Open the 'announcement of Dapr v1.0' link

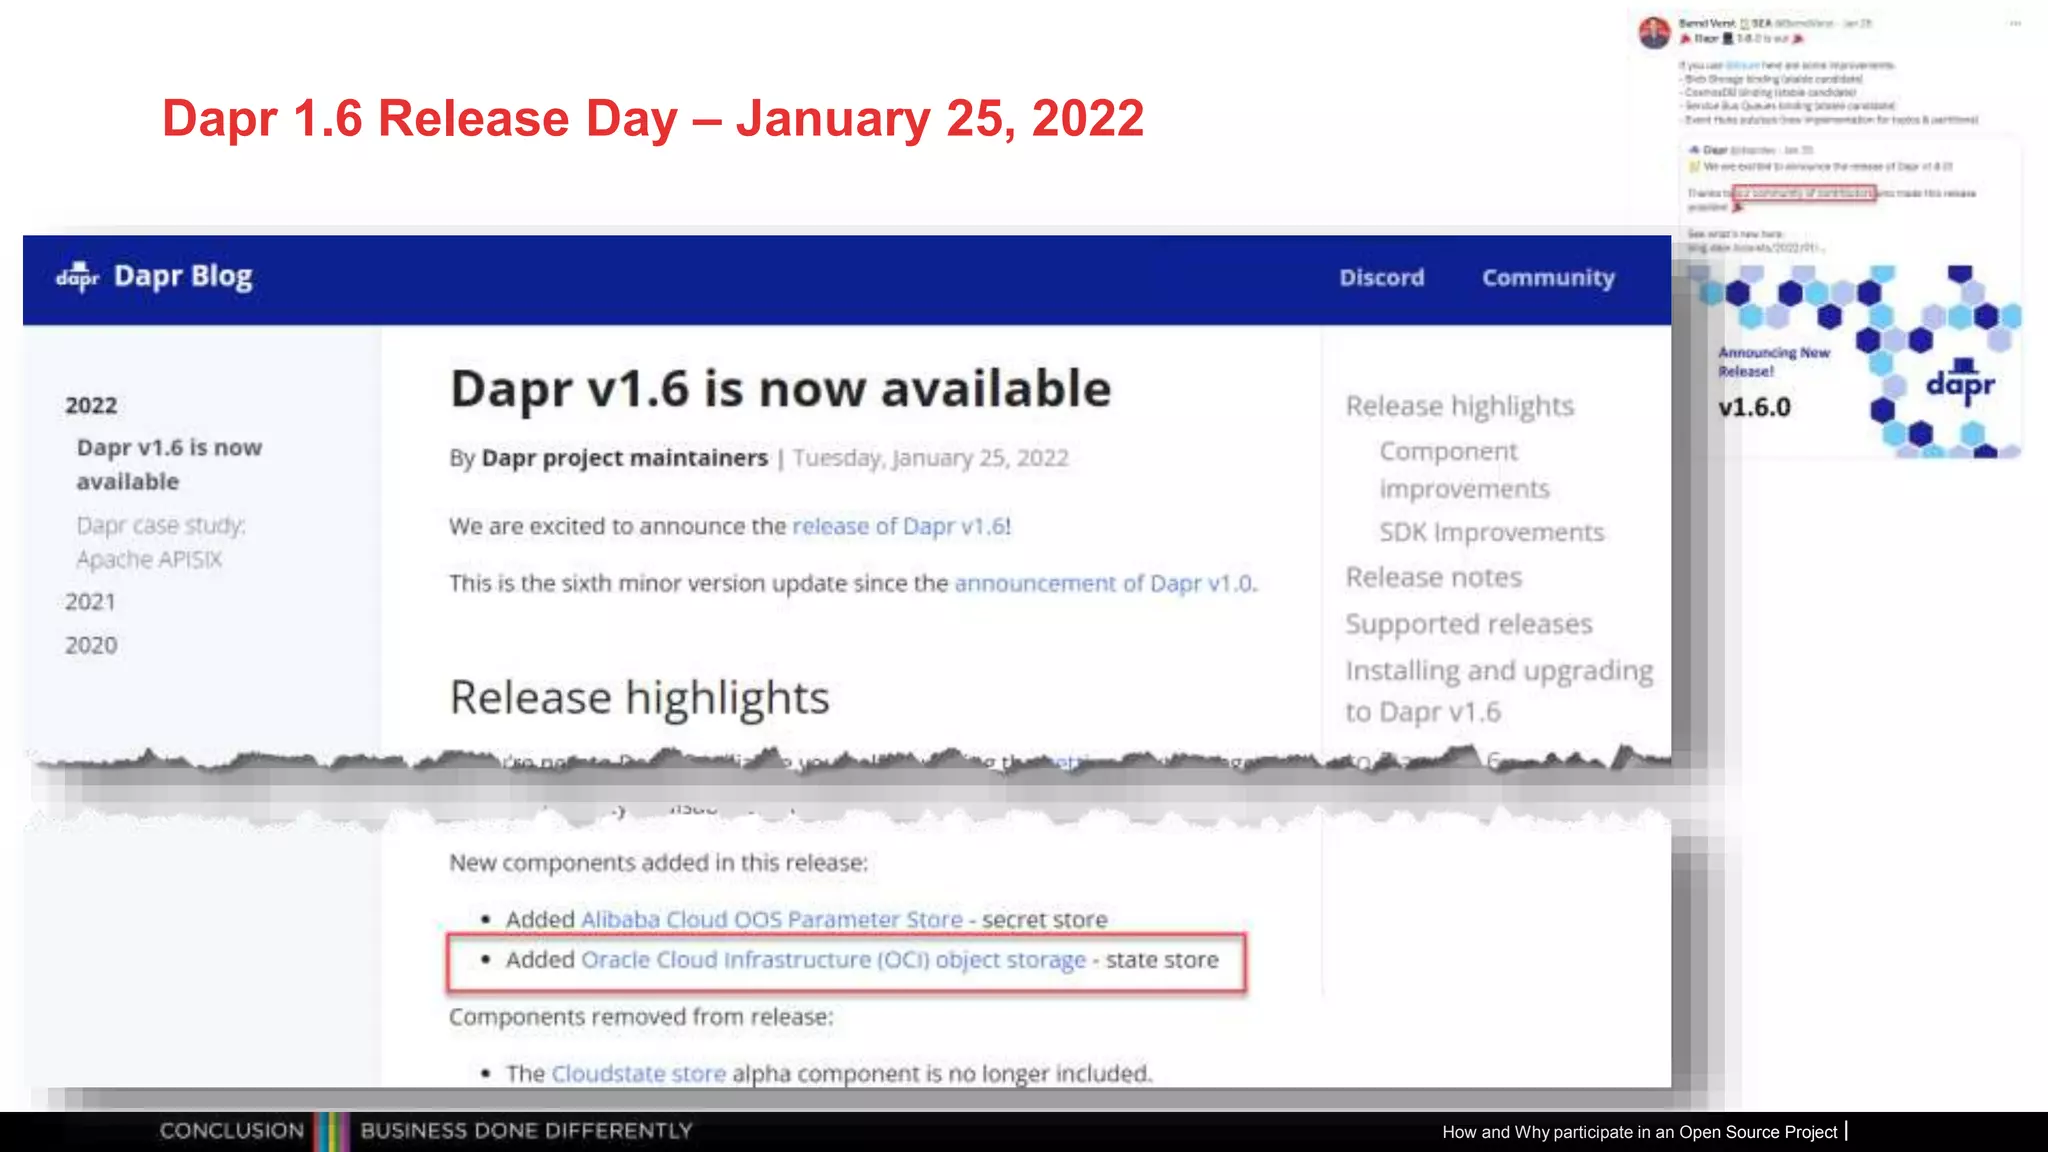(x=1105, y=583)
